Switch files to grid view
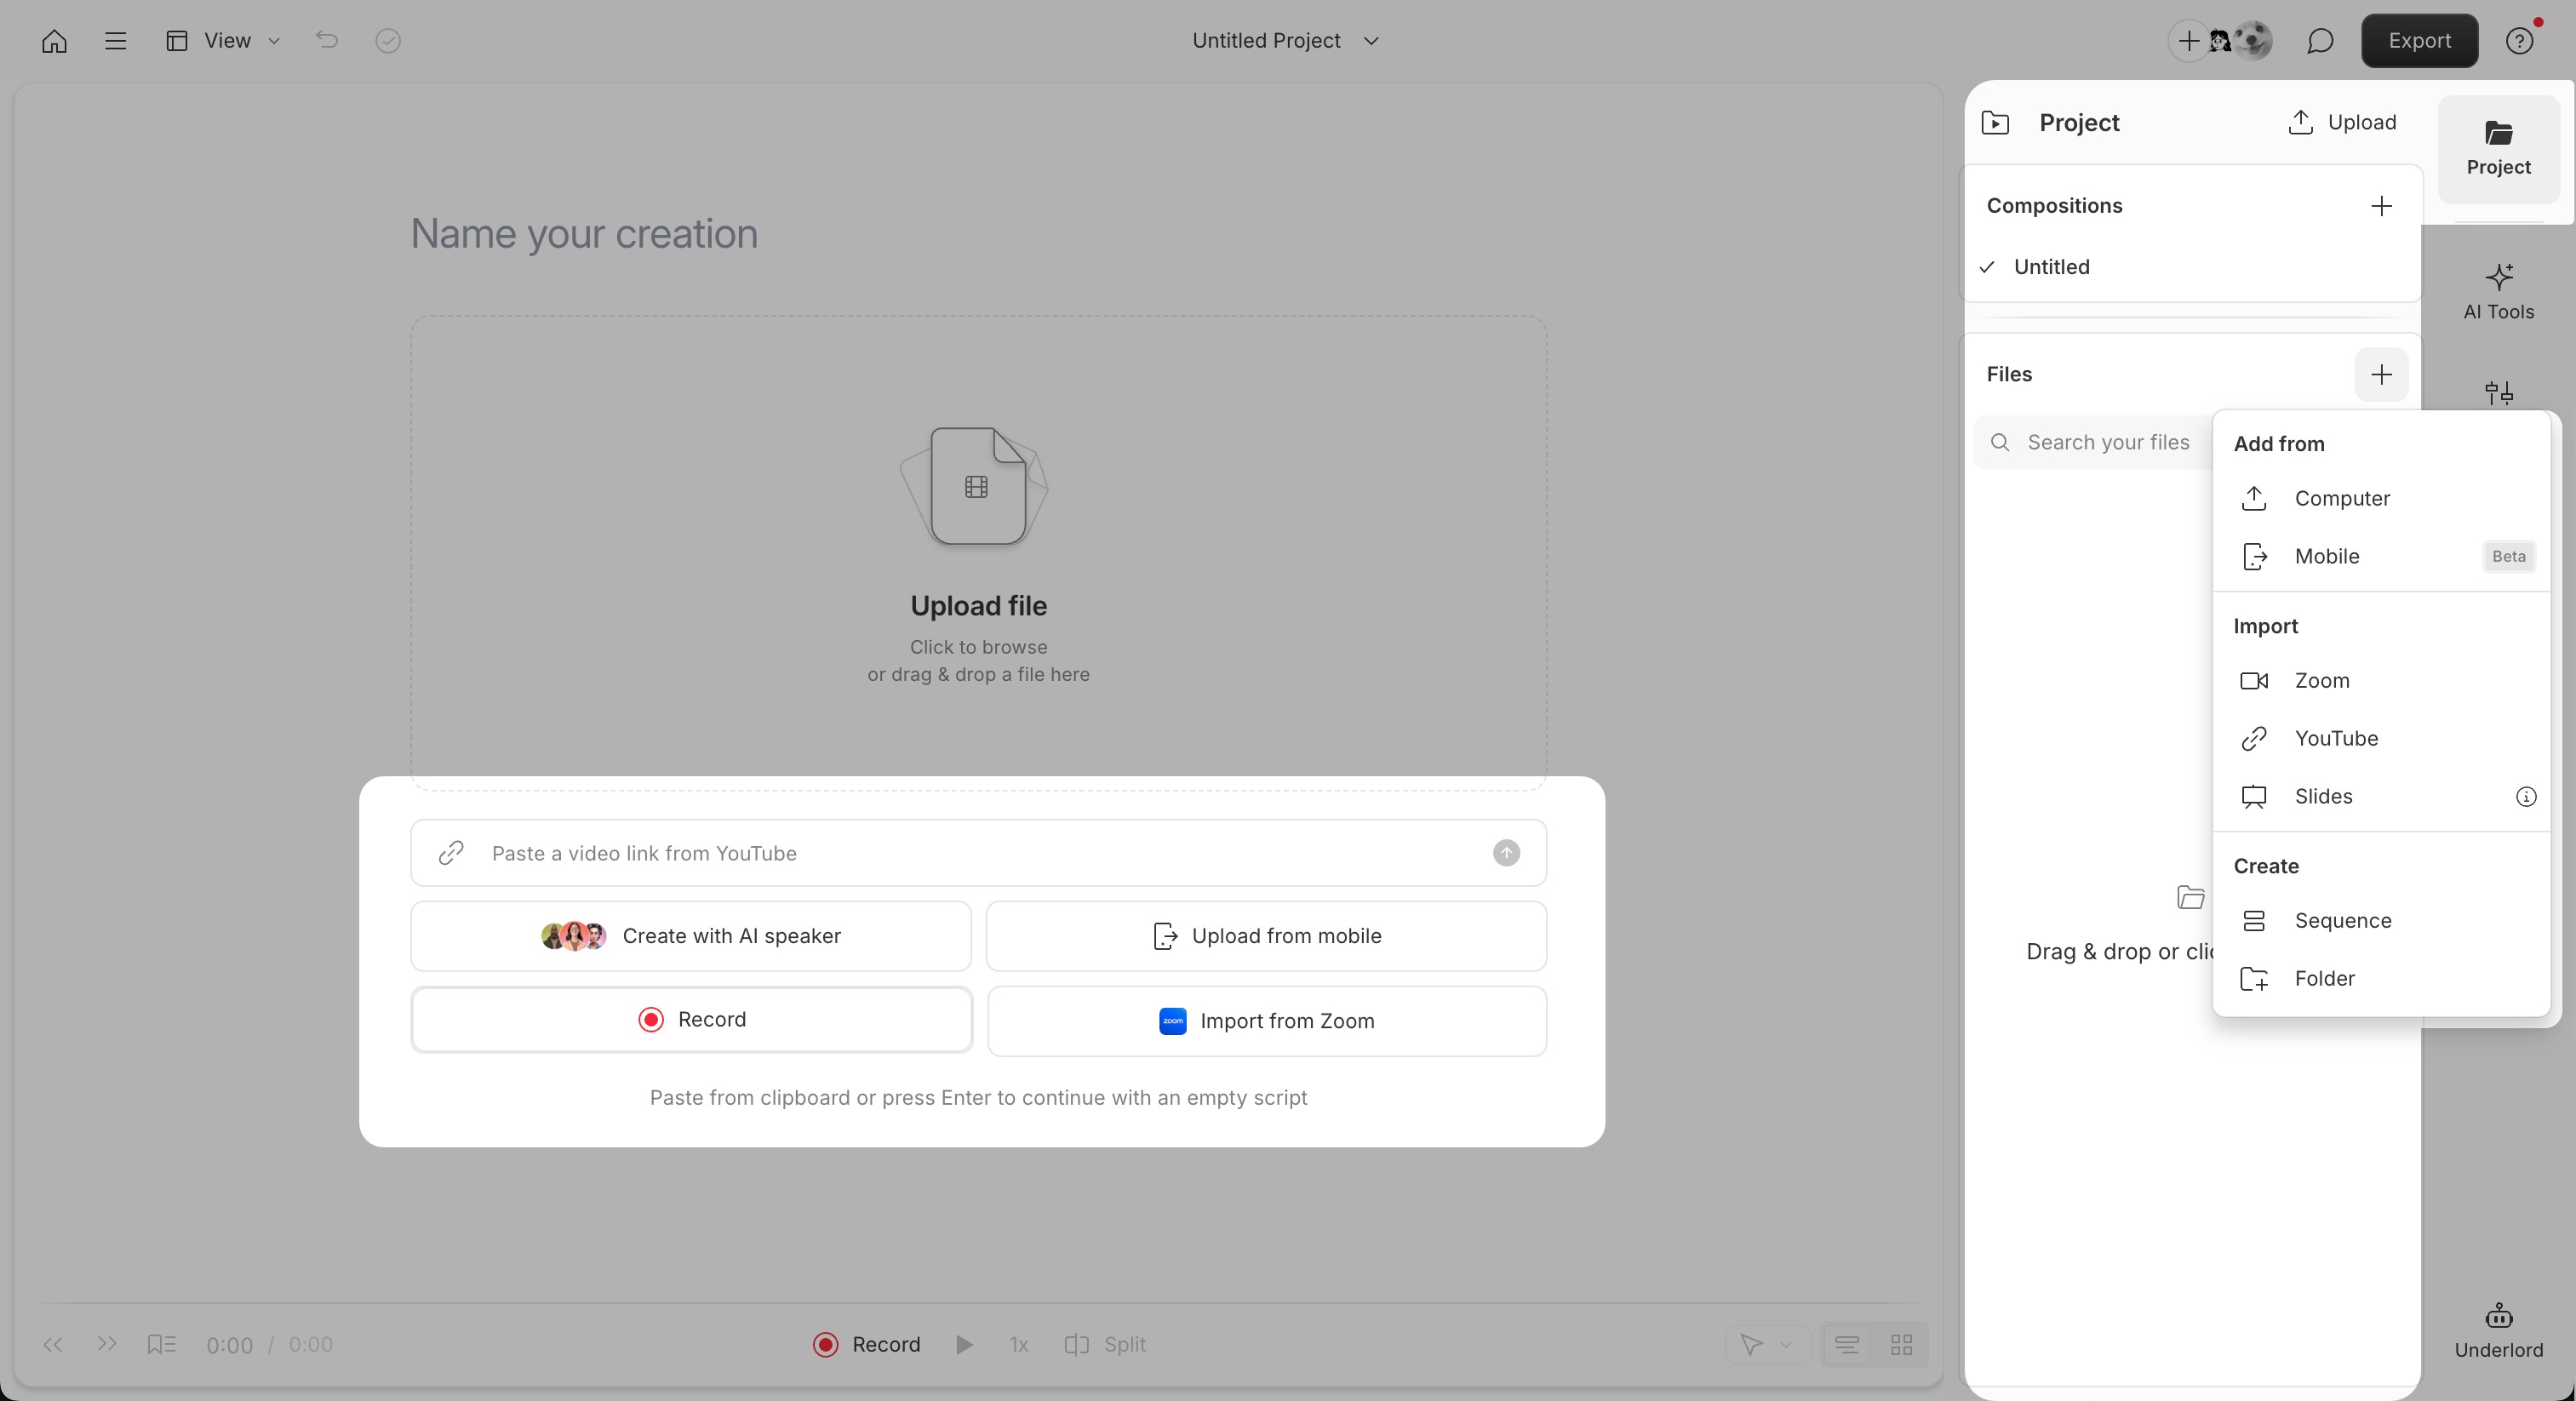The image size is (2576, 1401). (1901, 1345)
